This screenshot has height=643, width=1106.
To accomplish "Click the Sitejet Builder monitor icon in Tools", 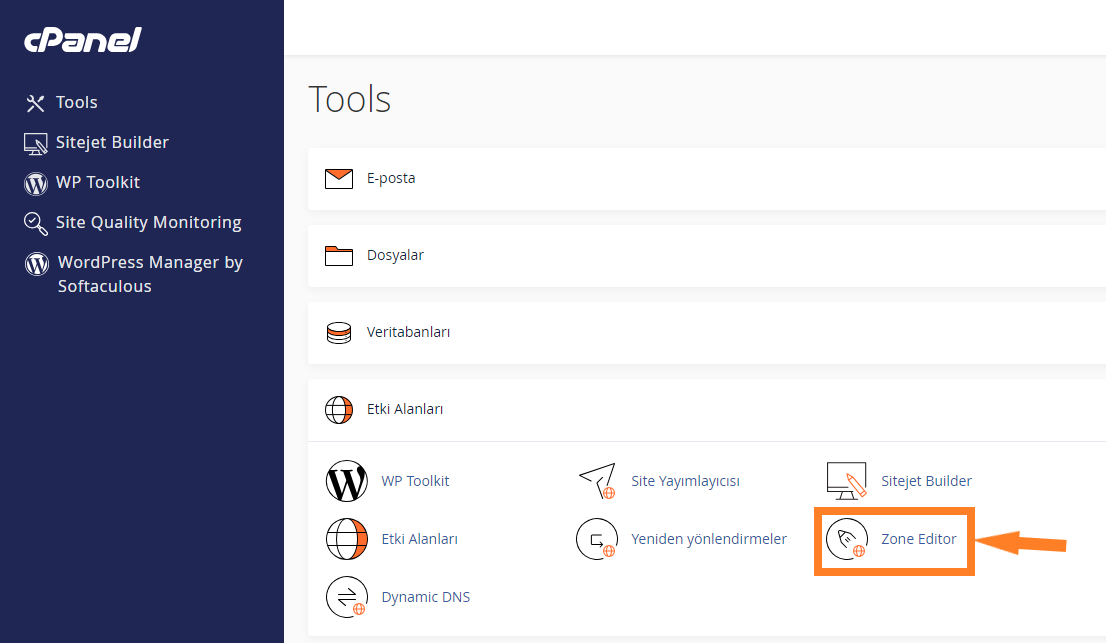I will [x=846, y=482].
